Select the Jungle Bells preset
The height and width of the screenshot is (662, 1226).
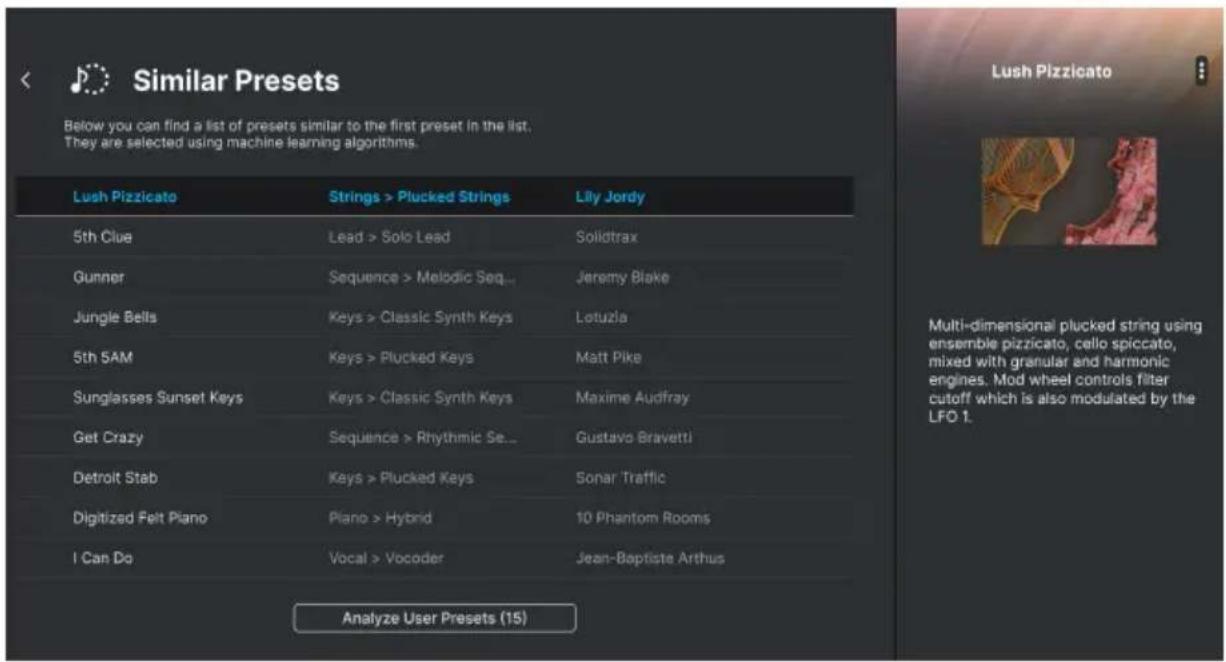435,317
